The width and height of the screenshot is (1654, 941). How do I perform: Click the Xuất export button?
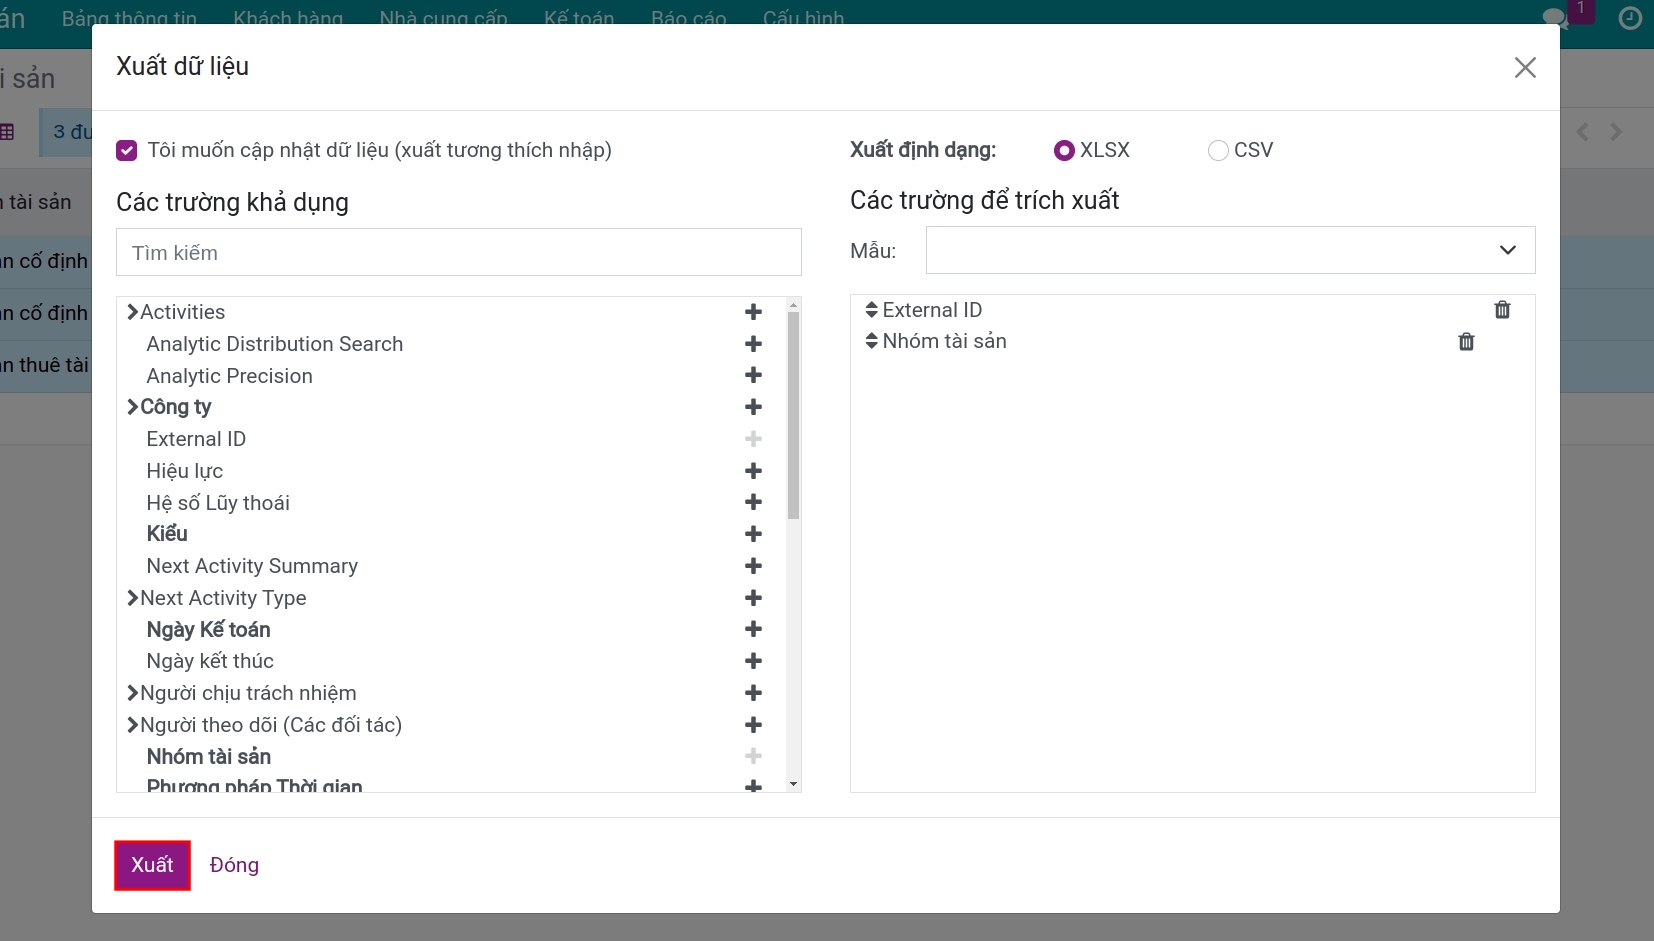pos(152,865)
